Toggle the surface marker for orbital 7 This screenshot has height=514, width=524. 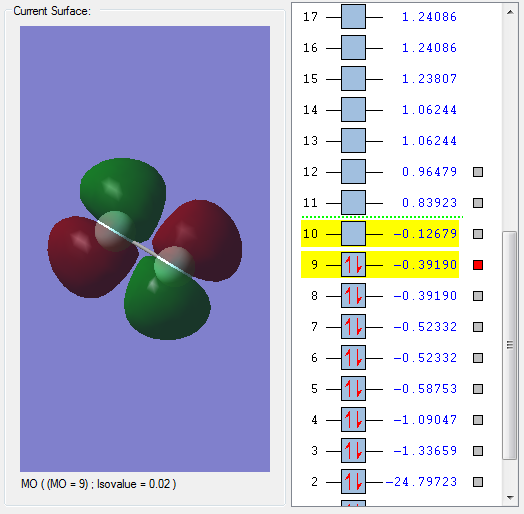(x=478, y=327)
